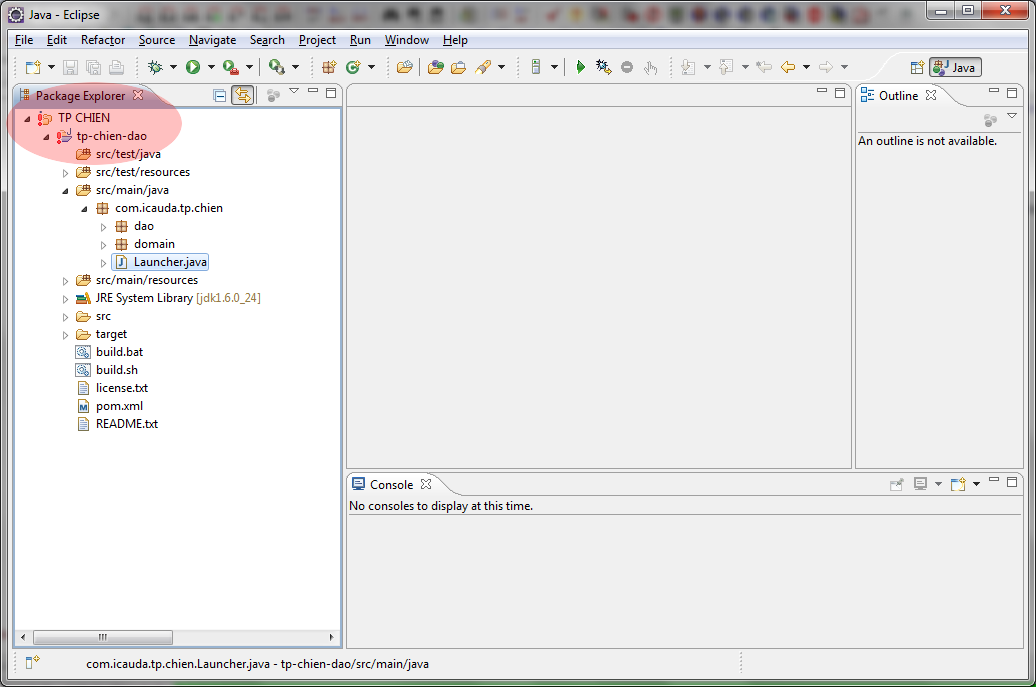Click the Open Perspective icon
1036x687 pixels.
tap(916, 67)
